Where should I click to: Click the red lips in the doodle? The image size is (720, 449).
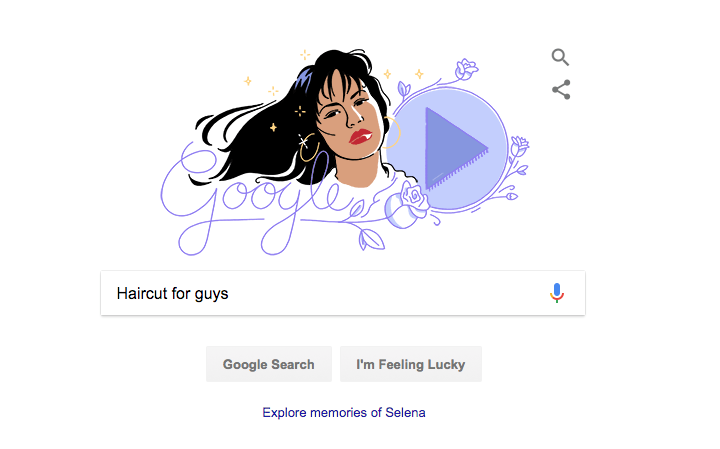pos(360,137)
